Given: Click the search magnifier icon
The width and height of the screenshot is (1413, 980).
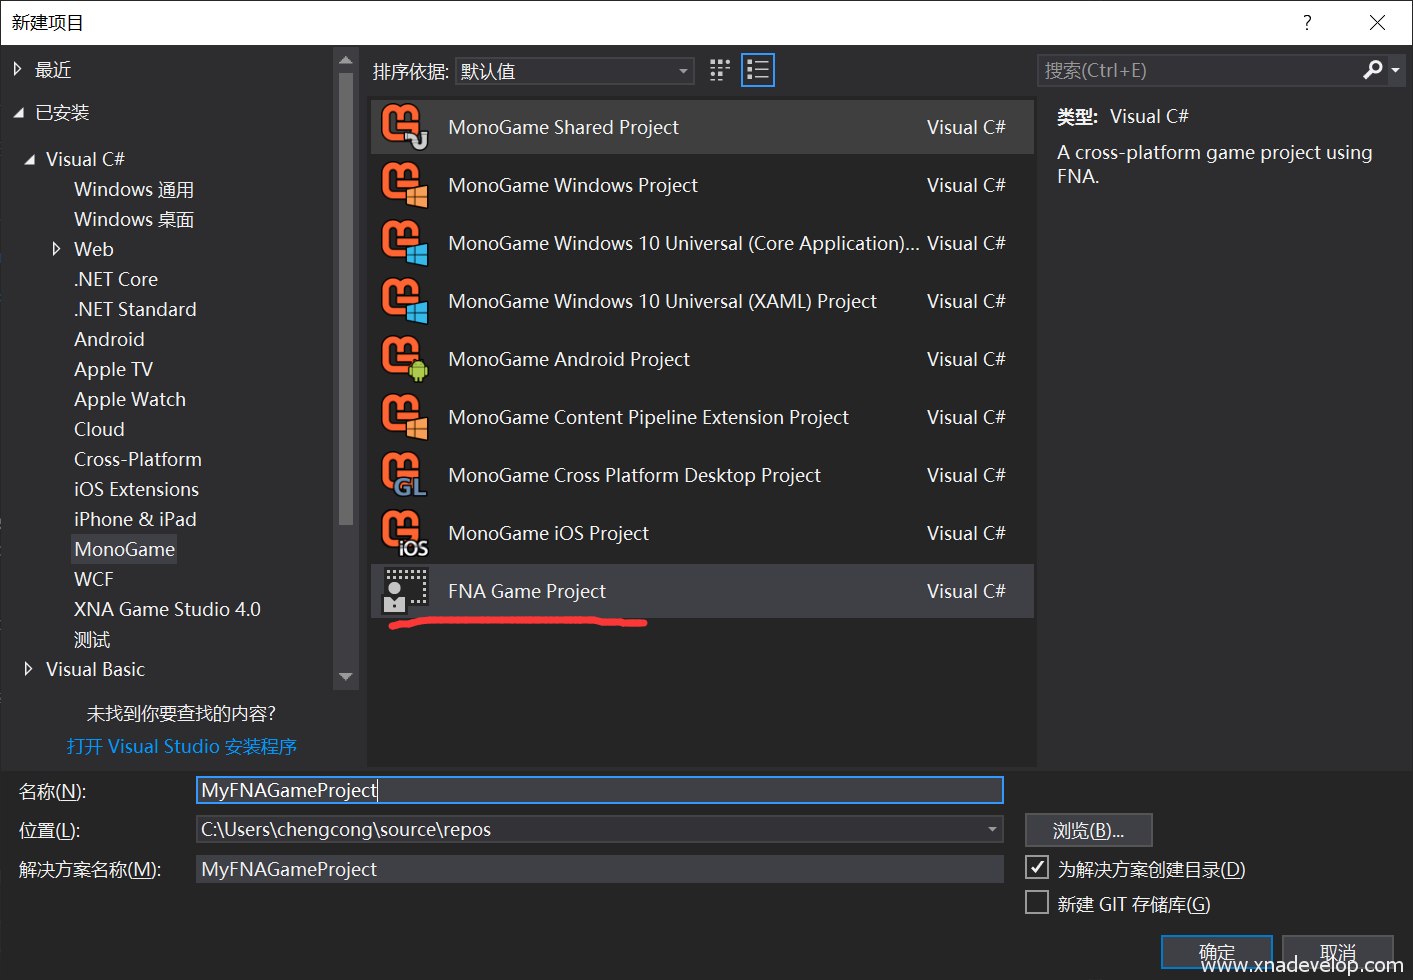Looking at the screenshot, I should 1373,70.
